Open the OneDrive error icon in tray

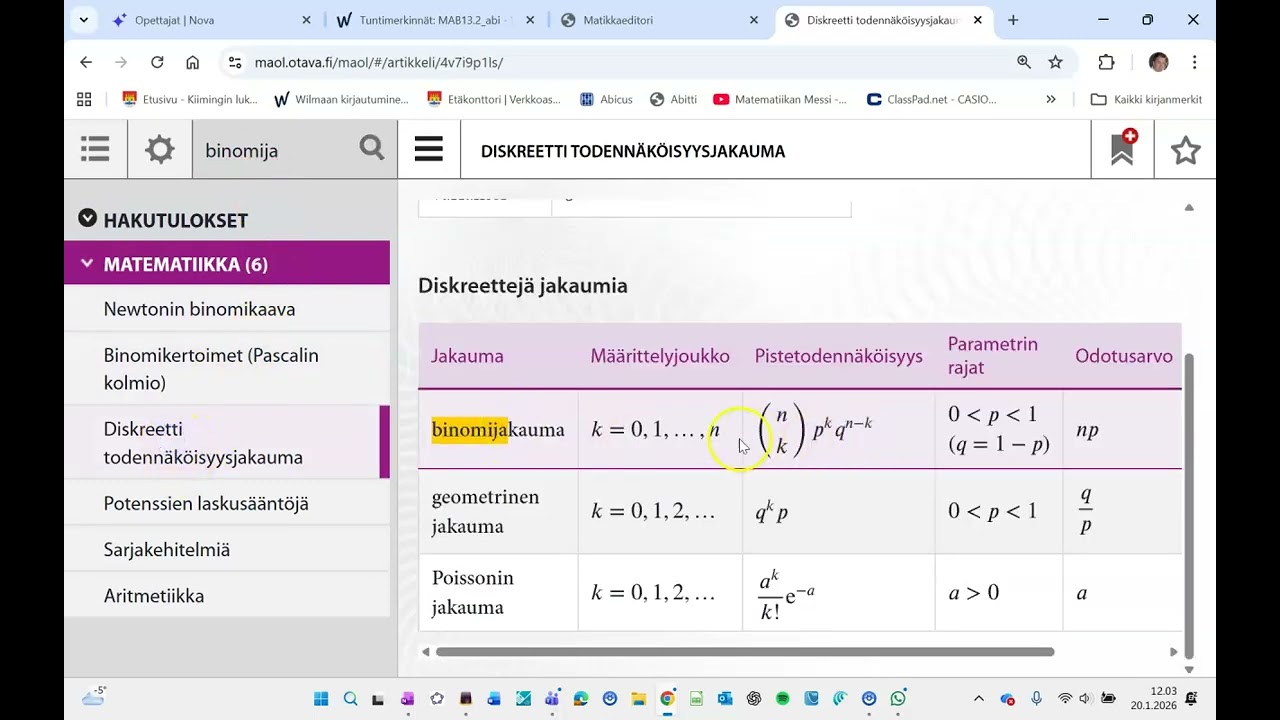[1008, 699]
